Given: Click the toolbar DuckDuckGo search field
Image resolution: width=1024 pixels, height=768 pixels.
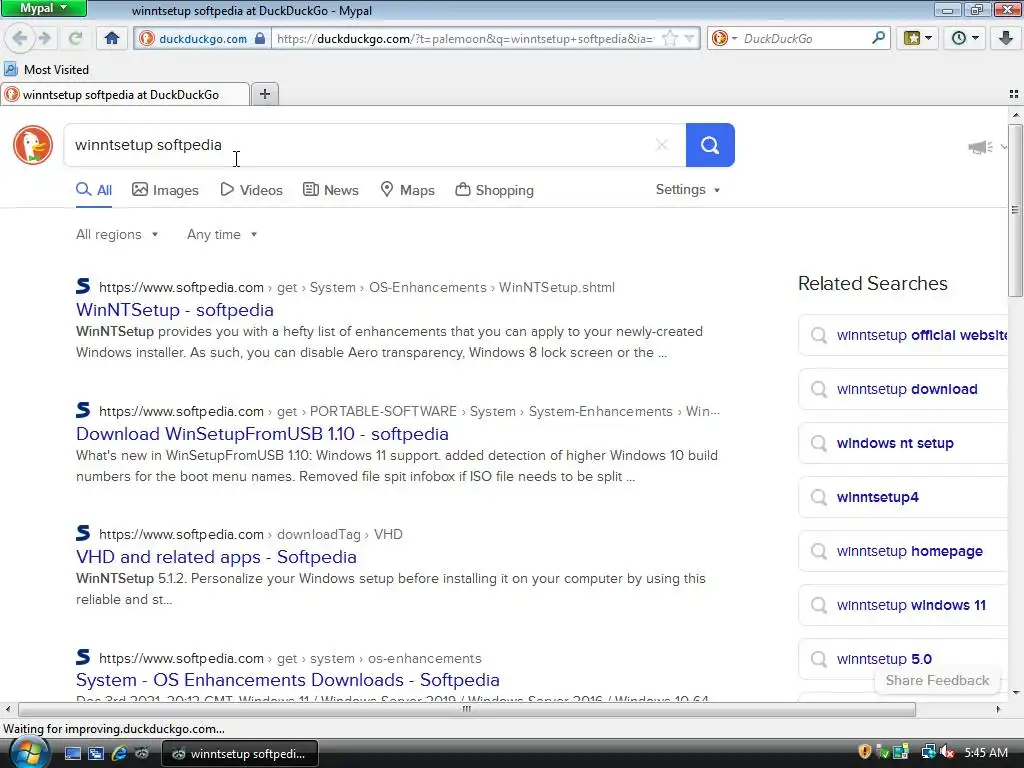Looking at the screenshot, I should pyautogui.click(x=805, y=39).
